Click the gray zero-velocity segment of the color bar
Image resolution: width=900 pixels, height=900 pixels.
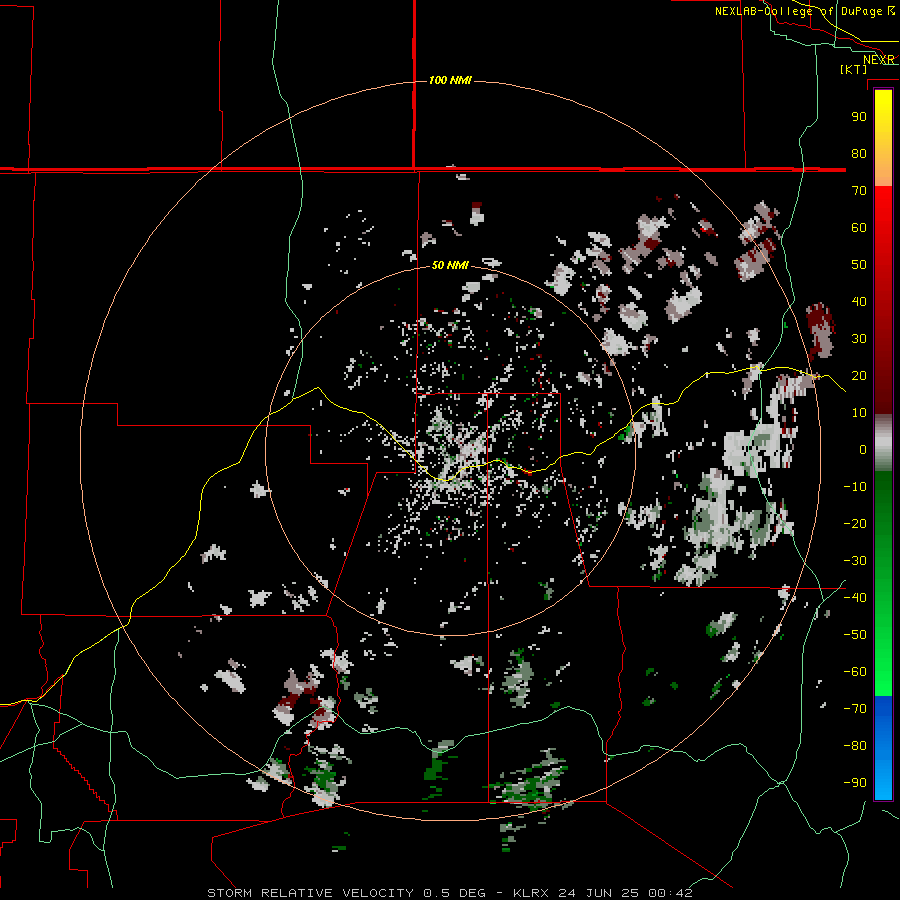tap(883, 443)
